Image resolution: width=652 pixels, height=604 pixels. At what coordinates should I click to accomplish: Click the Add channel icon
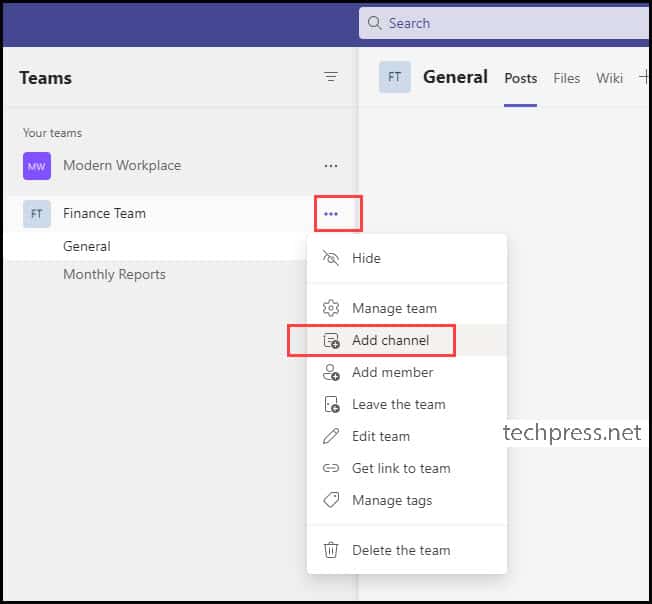(x=331, y=340)
